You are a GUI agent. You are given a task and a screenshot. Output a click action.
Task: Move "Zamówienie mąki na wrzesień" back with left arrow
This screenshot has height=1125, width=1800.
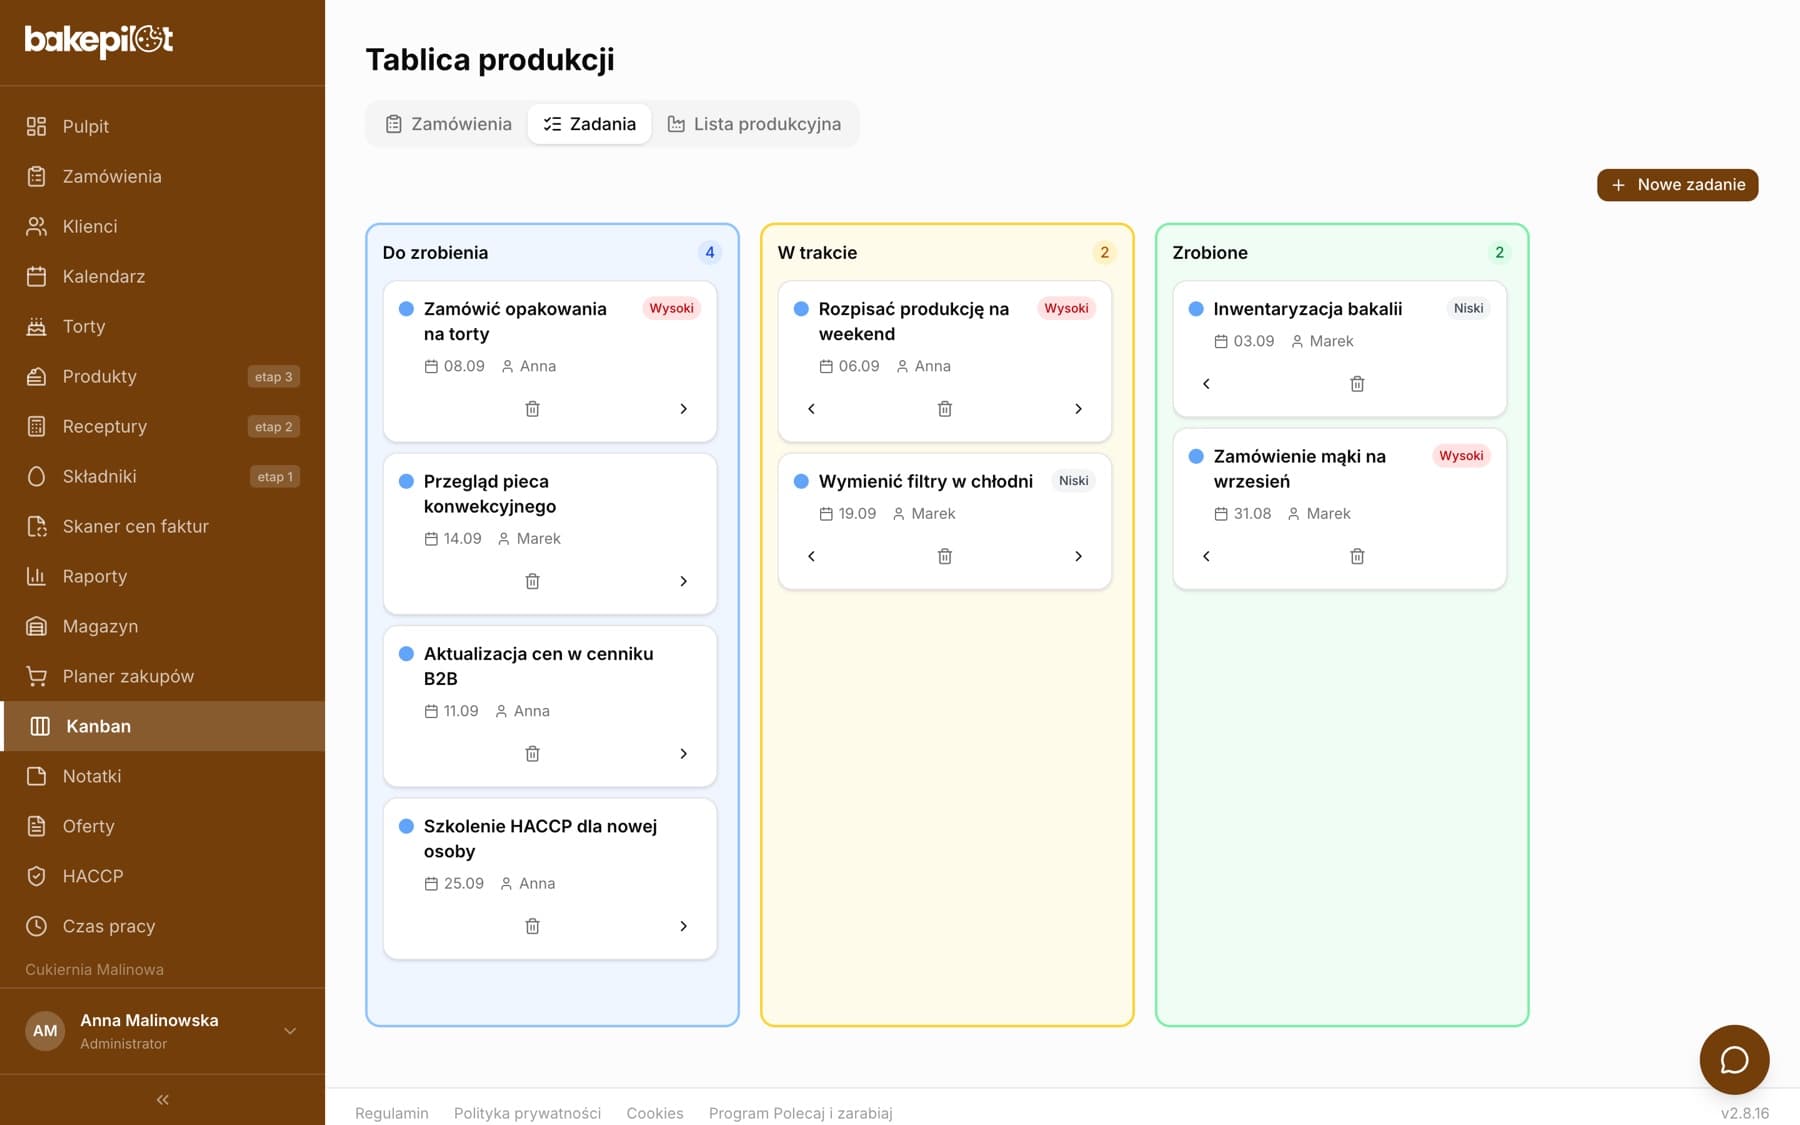coord(1206,556)
